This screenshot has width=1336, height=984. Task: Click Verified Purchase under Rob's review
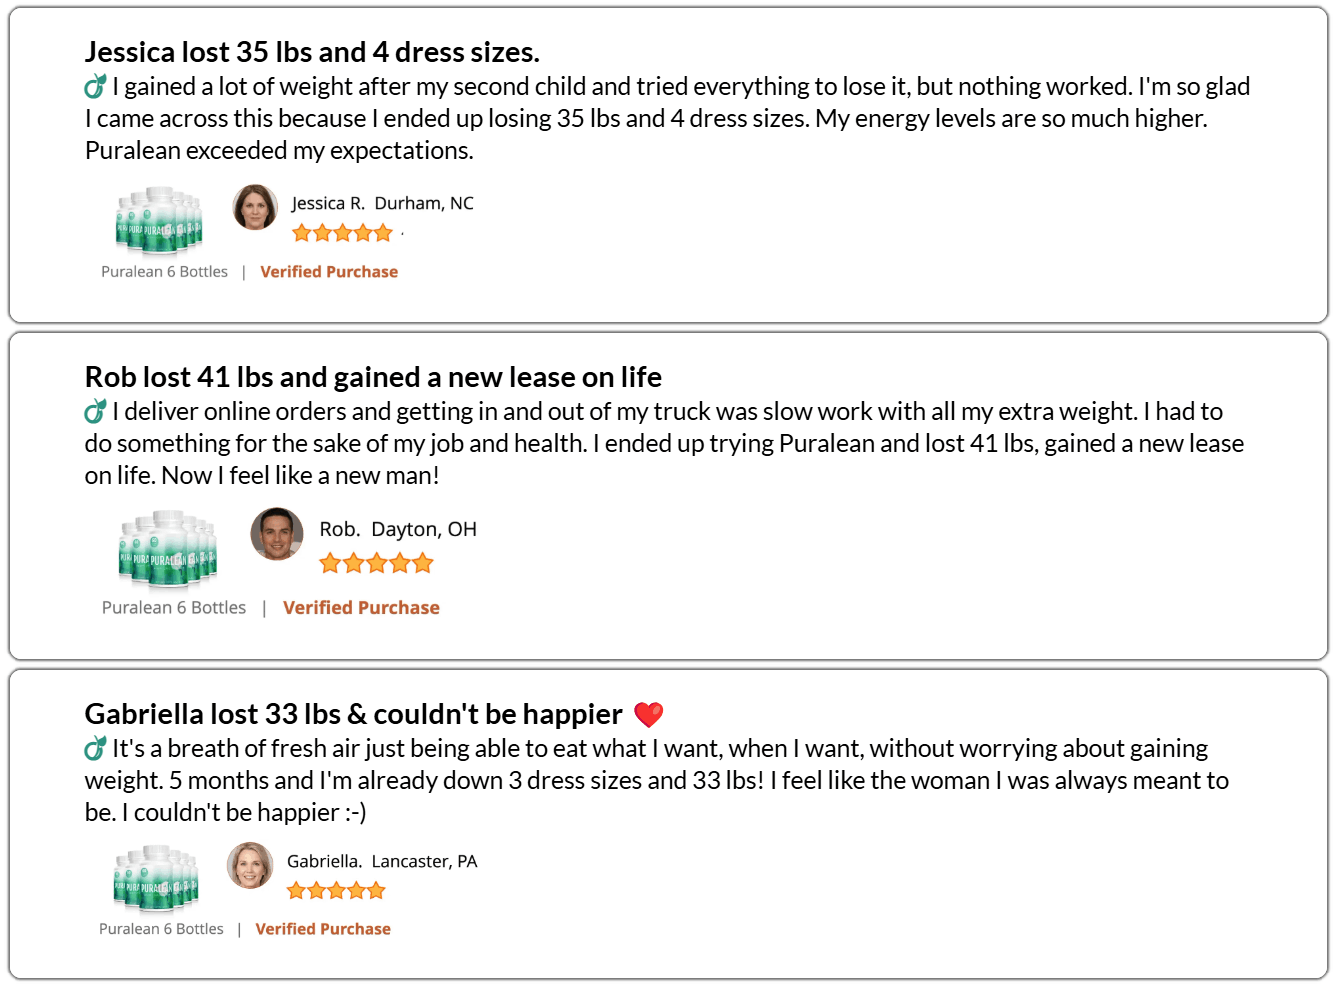[361, 608]
